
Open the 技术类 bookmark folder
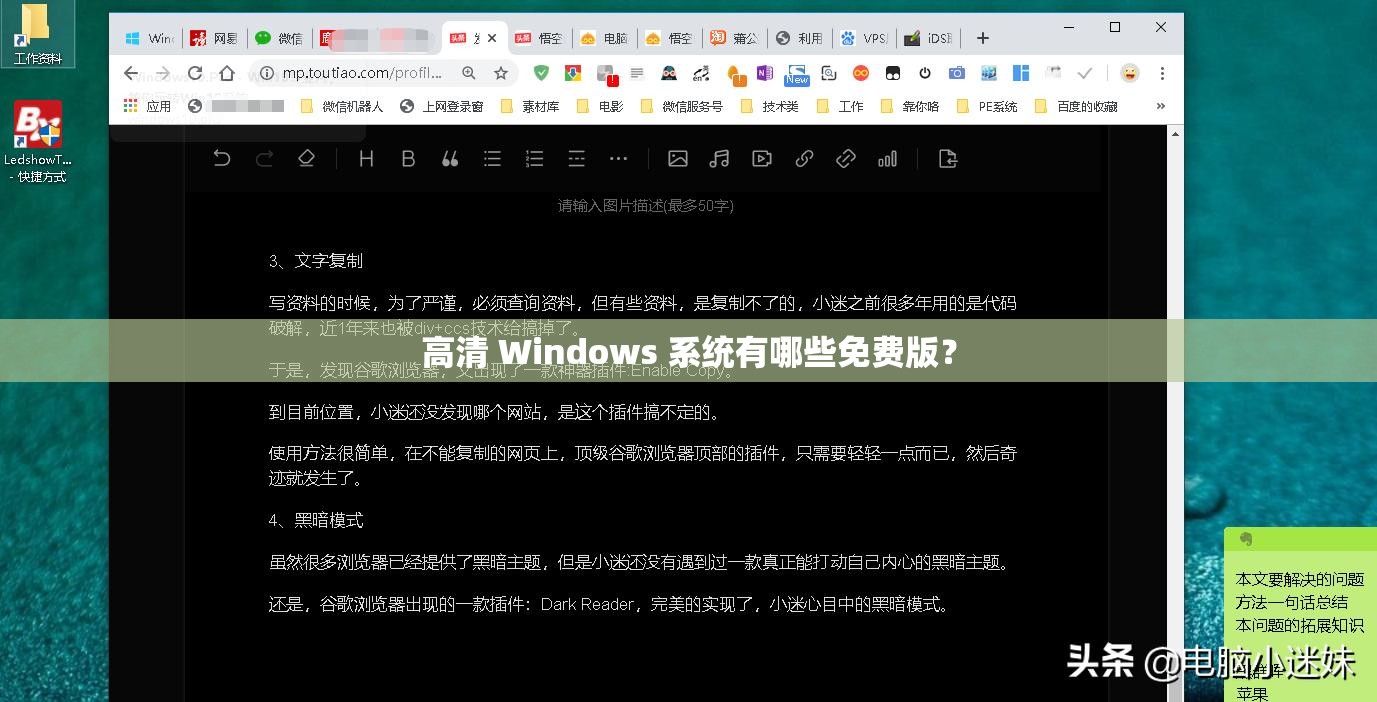pos(770,106)
